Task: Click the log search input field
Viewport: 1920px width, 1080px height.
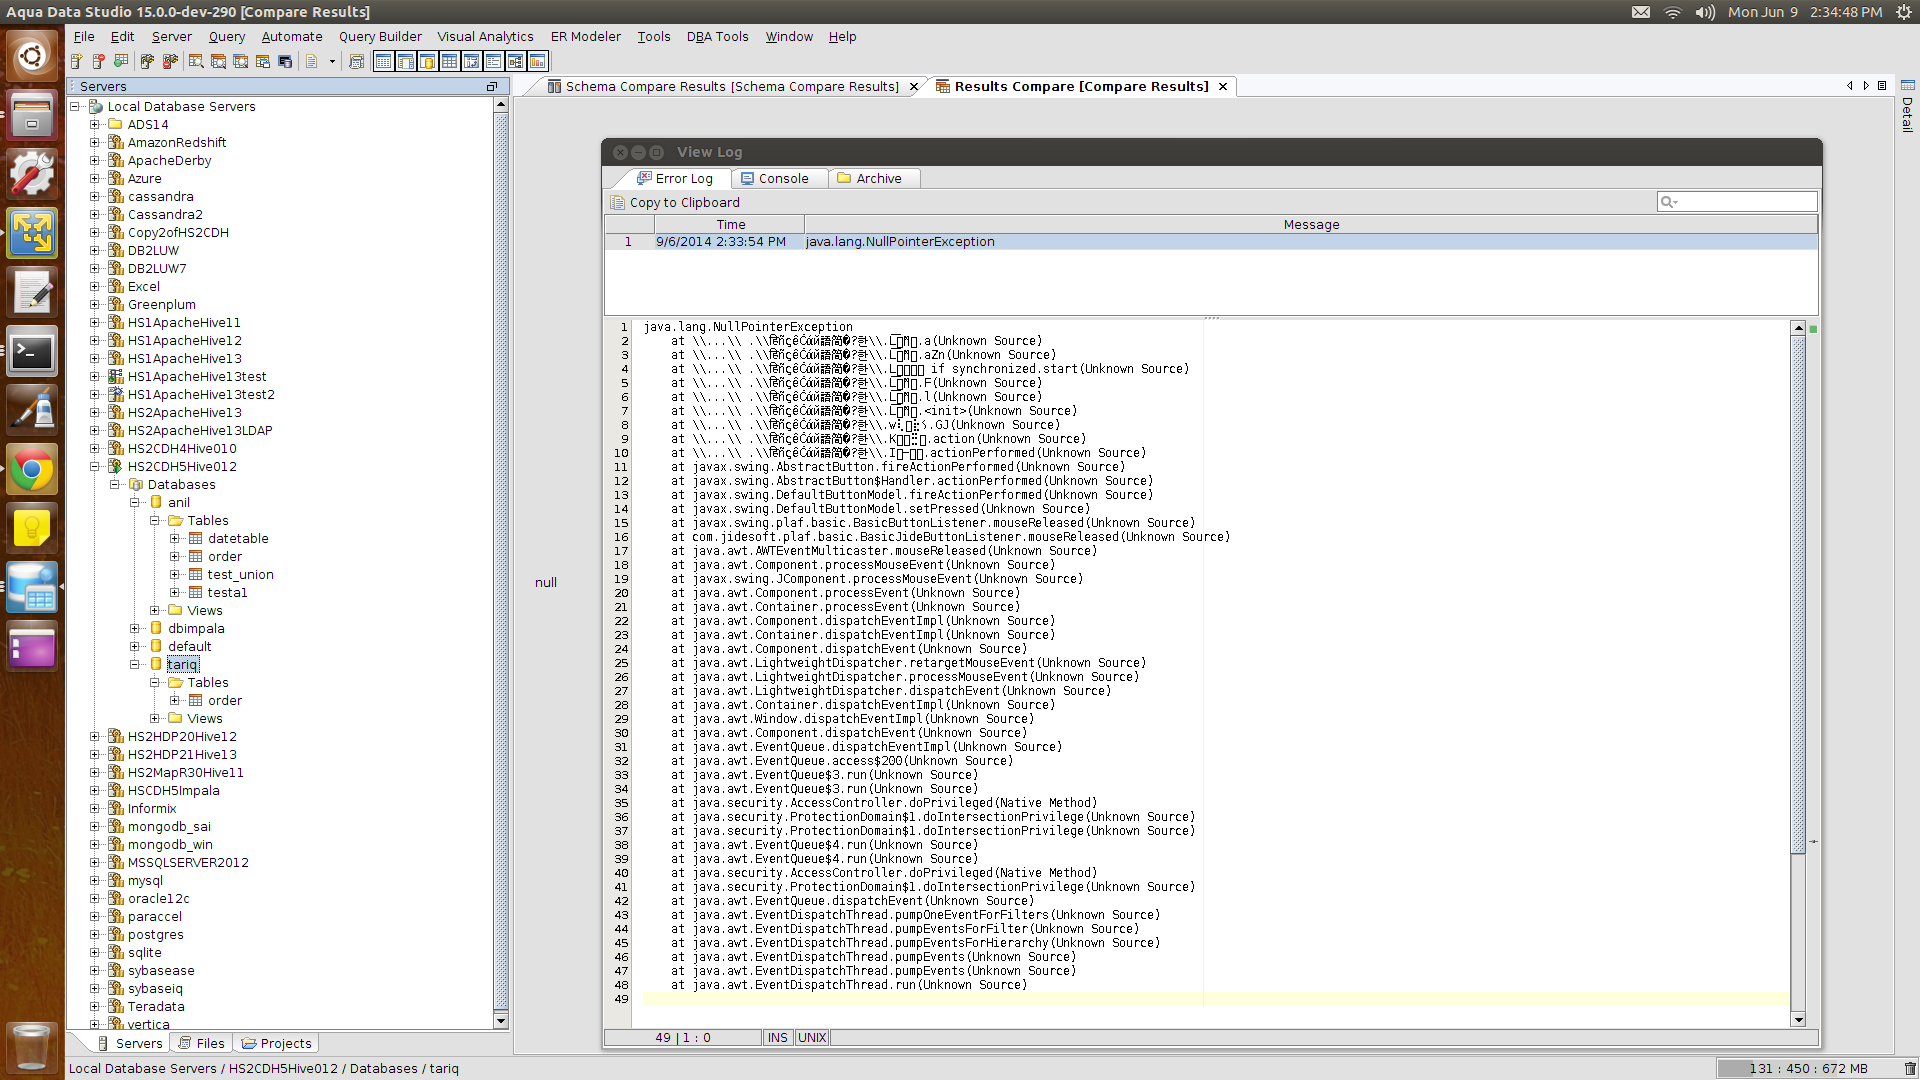Action: 1744,202
